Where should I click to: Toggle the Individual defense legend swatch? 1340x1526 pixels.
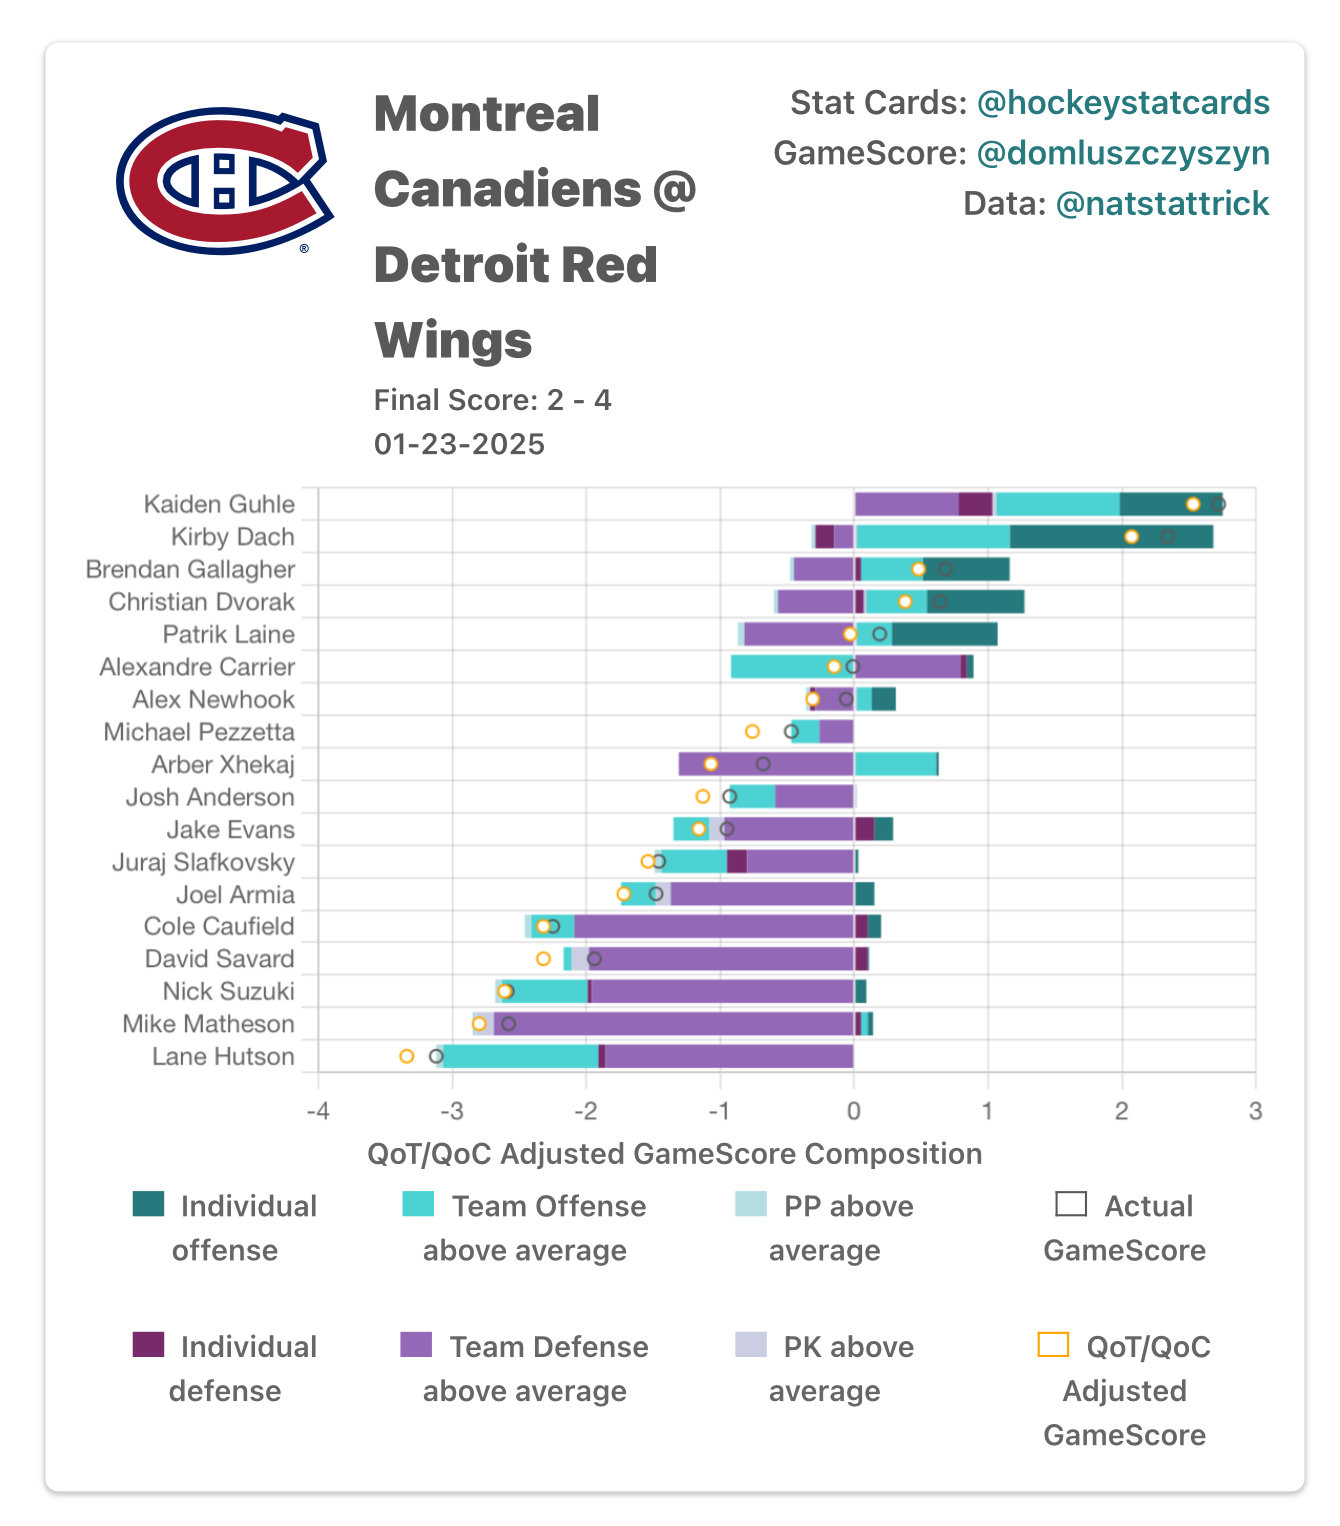tap(149, 1345)
